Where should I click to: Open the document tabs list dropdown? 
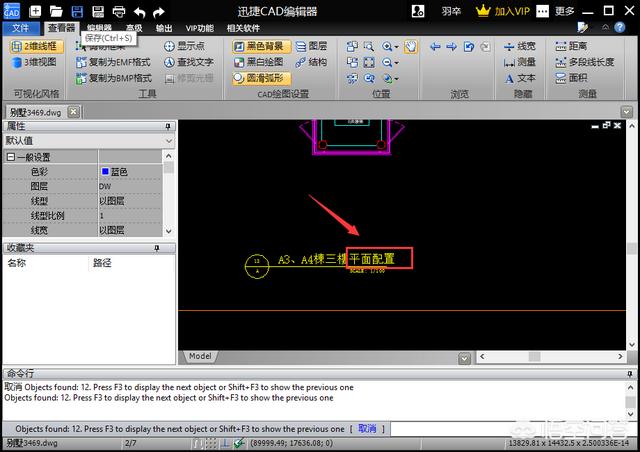[x=627, y=111]
